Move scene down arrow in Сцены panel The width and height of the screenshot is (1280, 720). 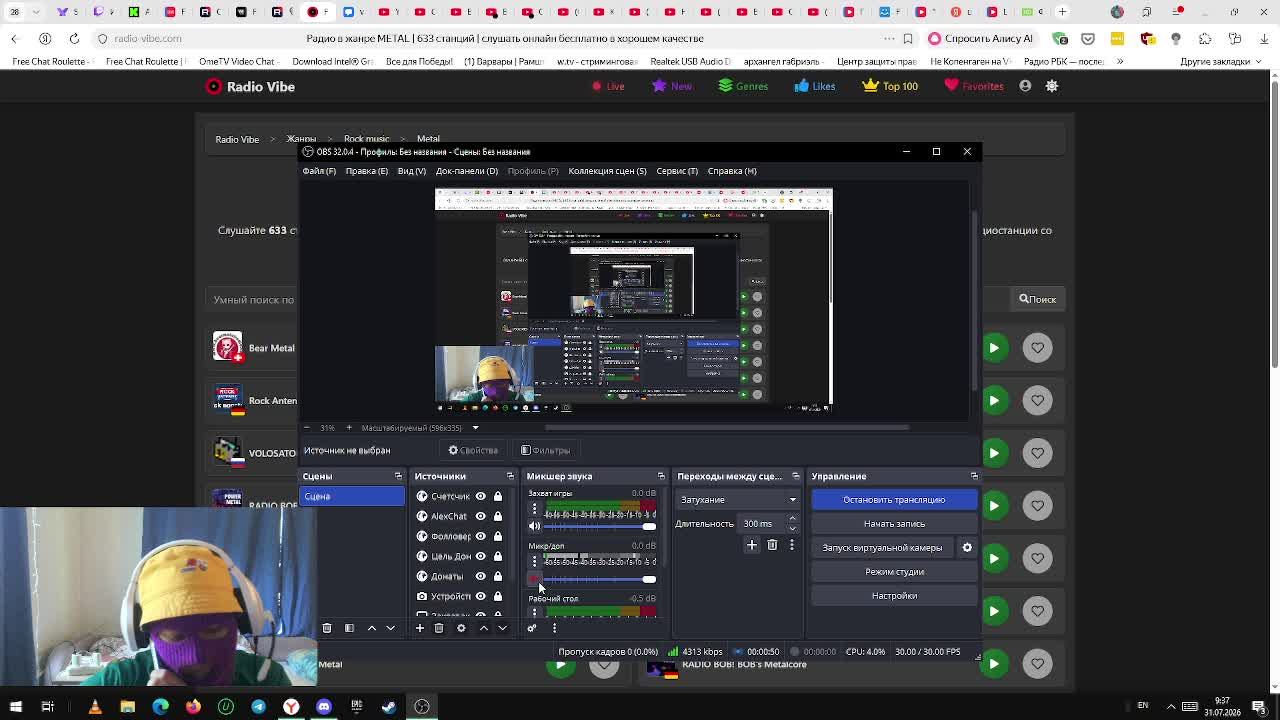coord(390,628)
